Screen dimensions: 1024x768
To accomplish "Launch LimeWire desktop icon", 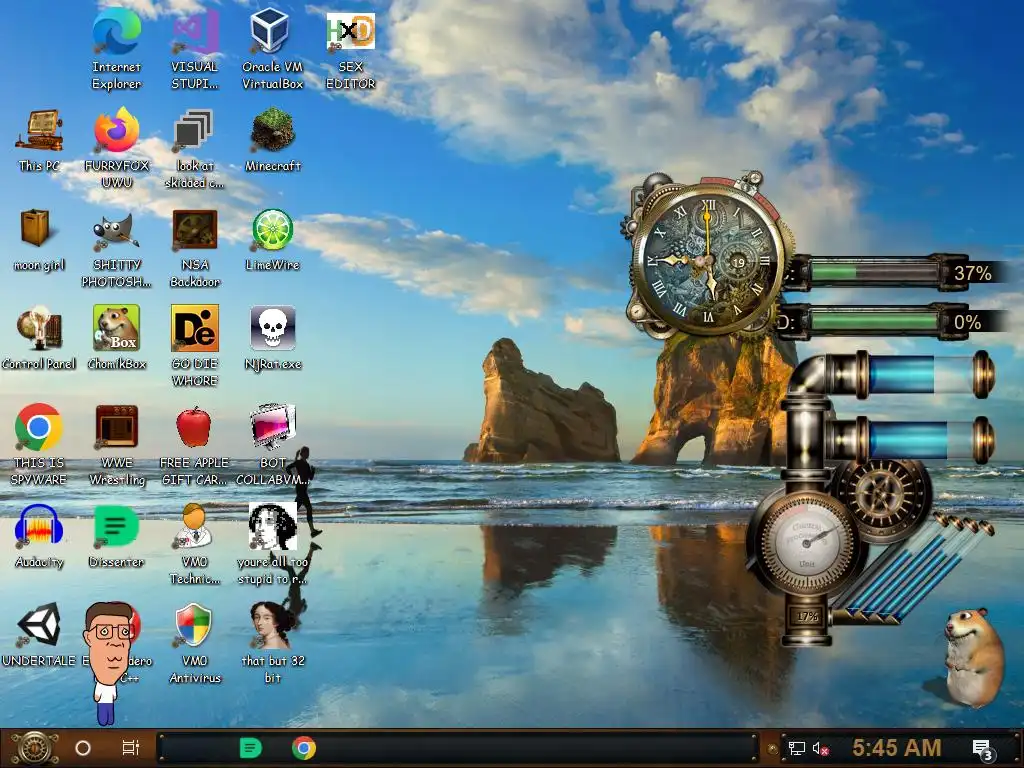I will point(272,230).
